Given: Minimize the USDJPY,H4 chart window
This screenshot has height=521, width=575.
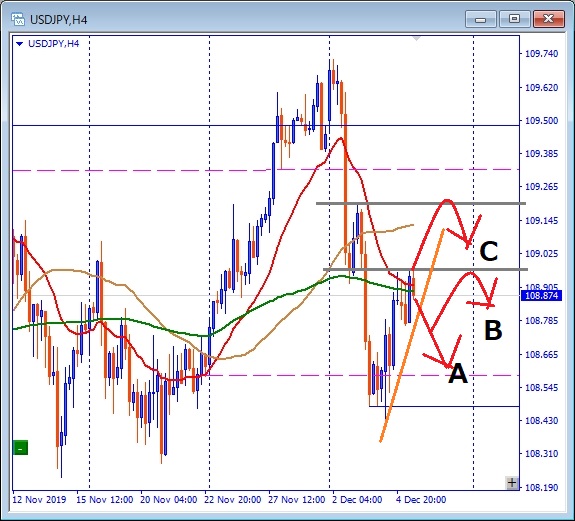Looking at the screenshot, I should (480, 19).
